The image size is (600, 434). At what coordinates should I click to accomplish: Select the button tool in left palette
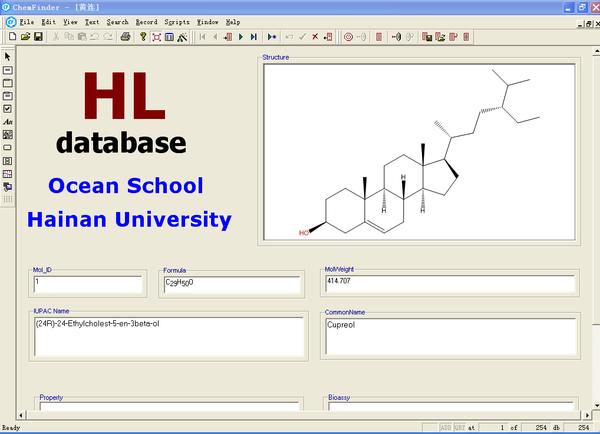[x=8, y=148]
